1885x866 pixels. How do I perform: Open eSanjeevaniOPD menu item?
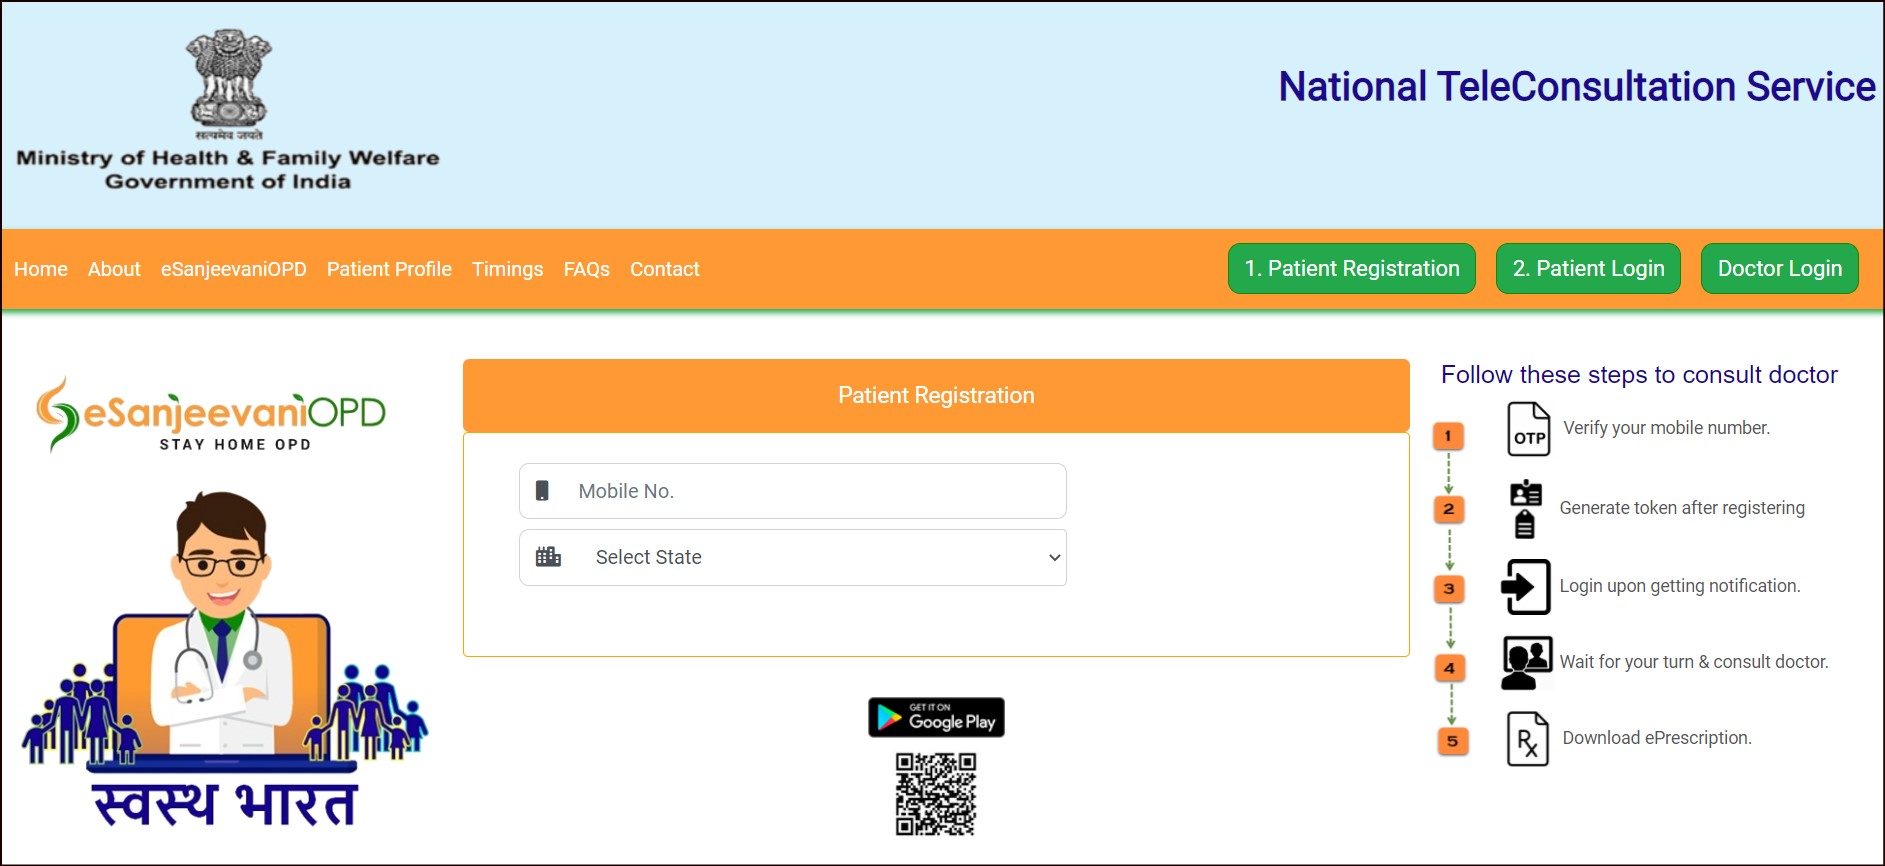[234, 269]
